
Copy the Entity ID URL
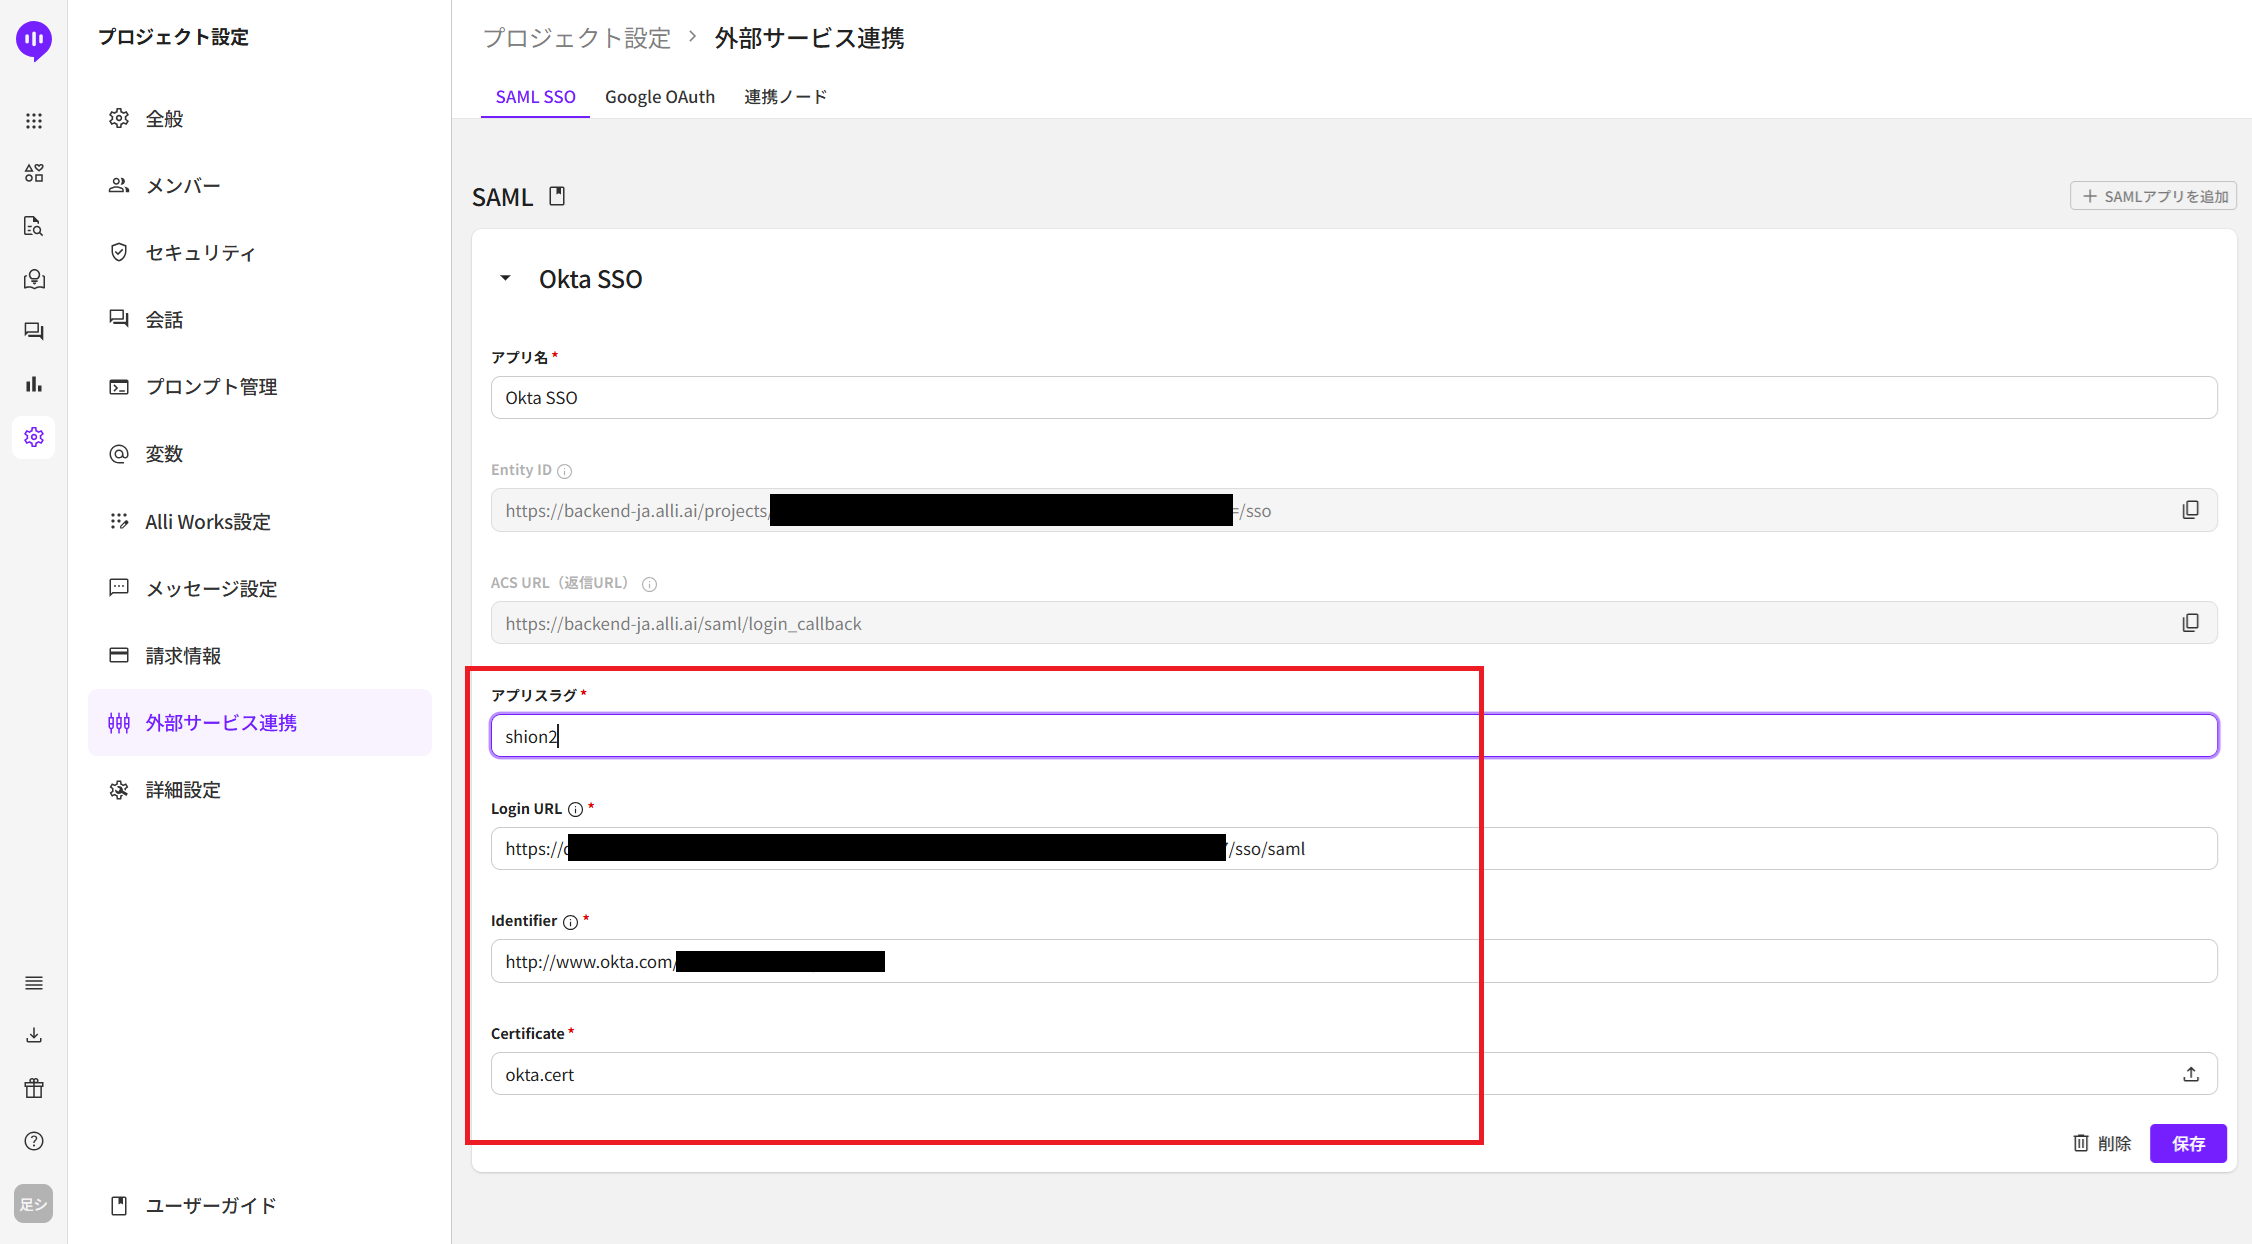pyautogui.click(x=2190, y=510)
